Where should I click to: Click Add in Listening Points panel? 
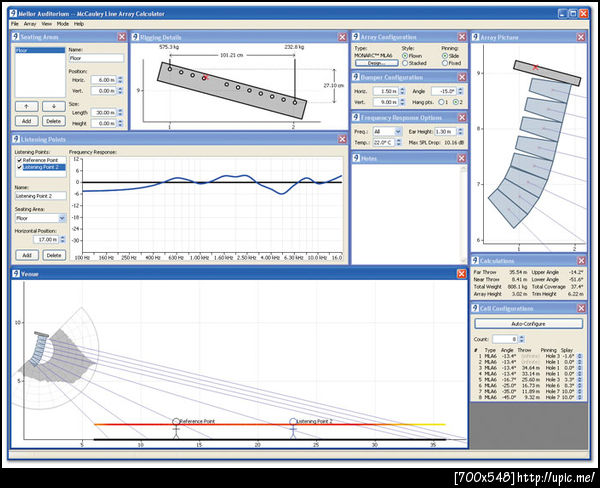pos(27,255)
